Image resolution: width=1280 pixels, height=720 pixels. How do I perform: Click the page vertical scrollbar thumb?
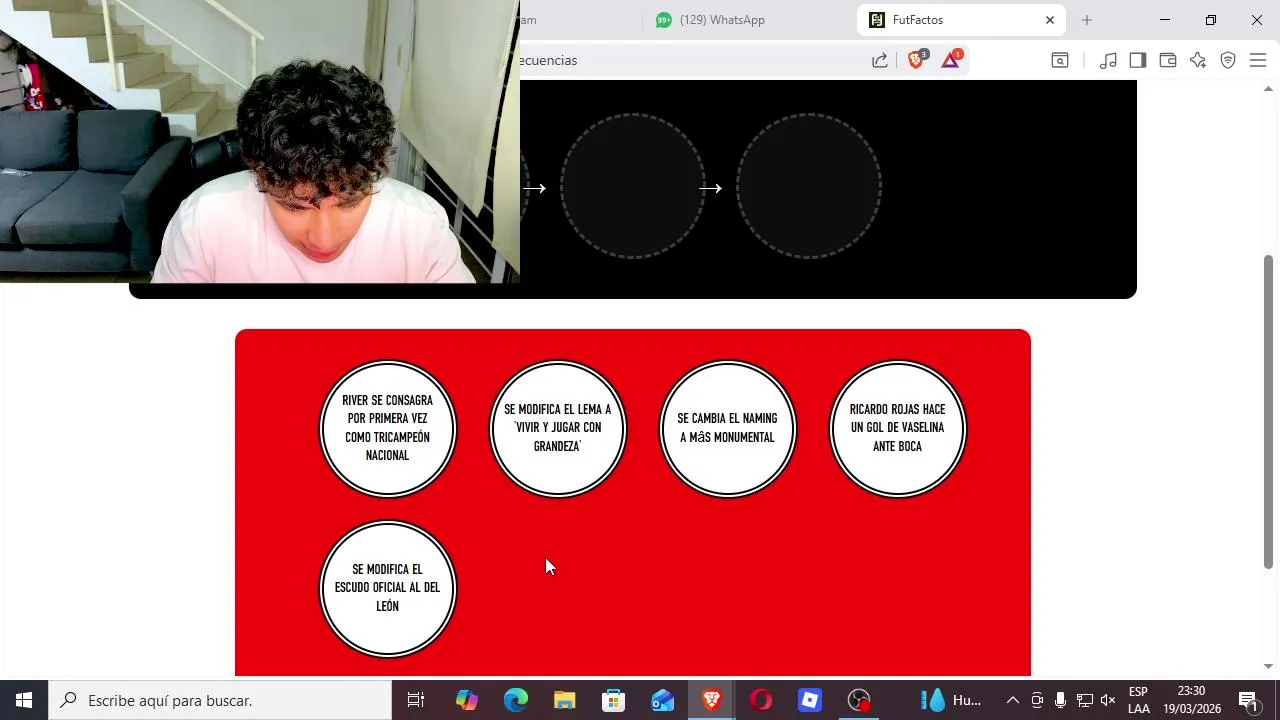click(1268, 412)
